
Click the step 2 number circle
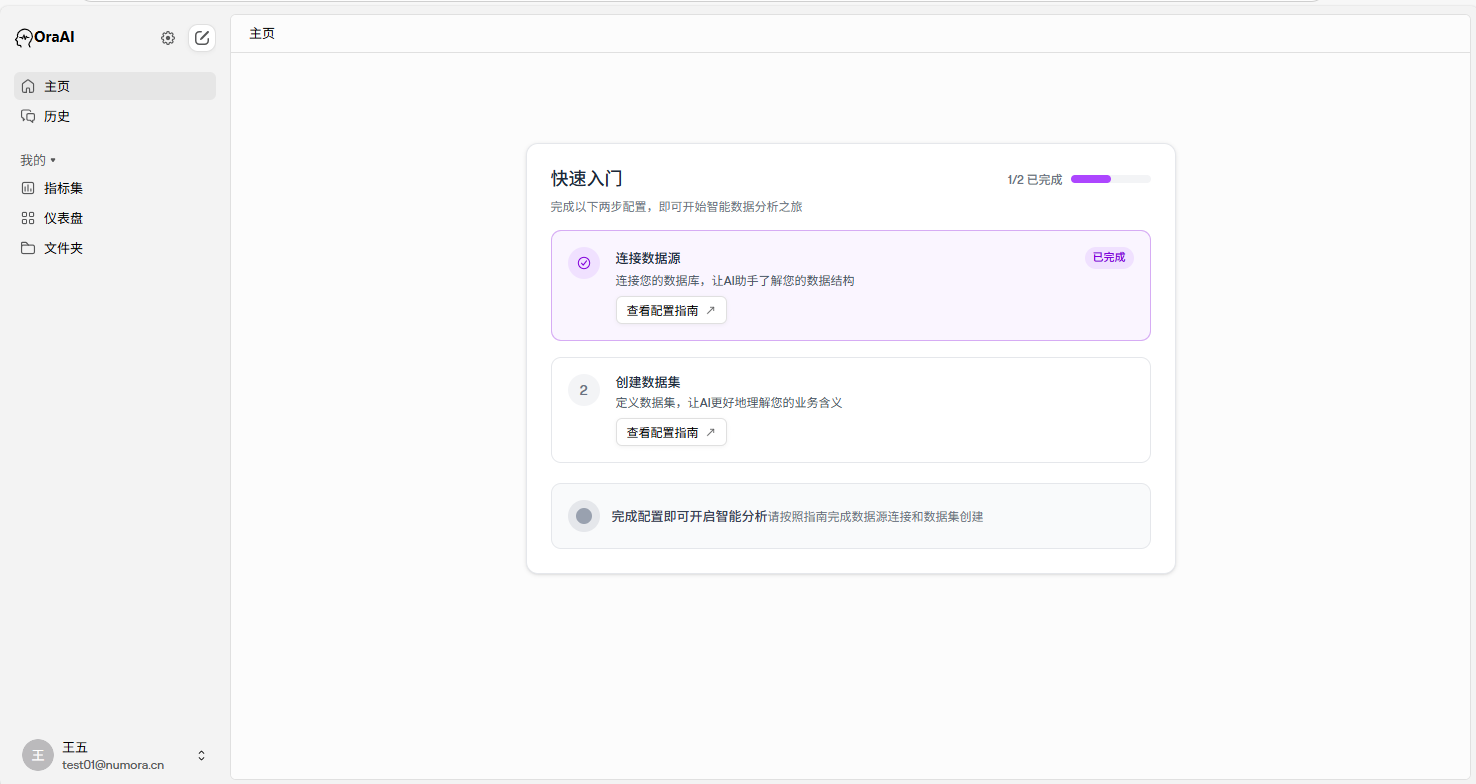click(x=584, y=390)
